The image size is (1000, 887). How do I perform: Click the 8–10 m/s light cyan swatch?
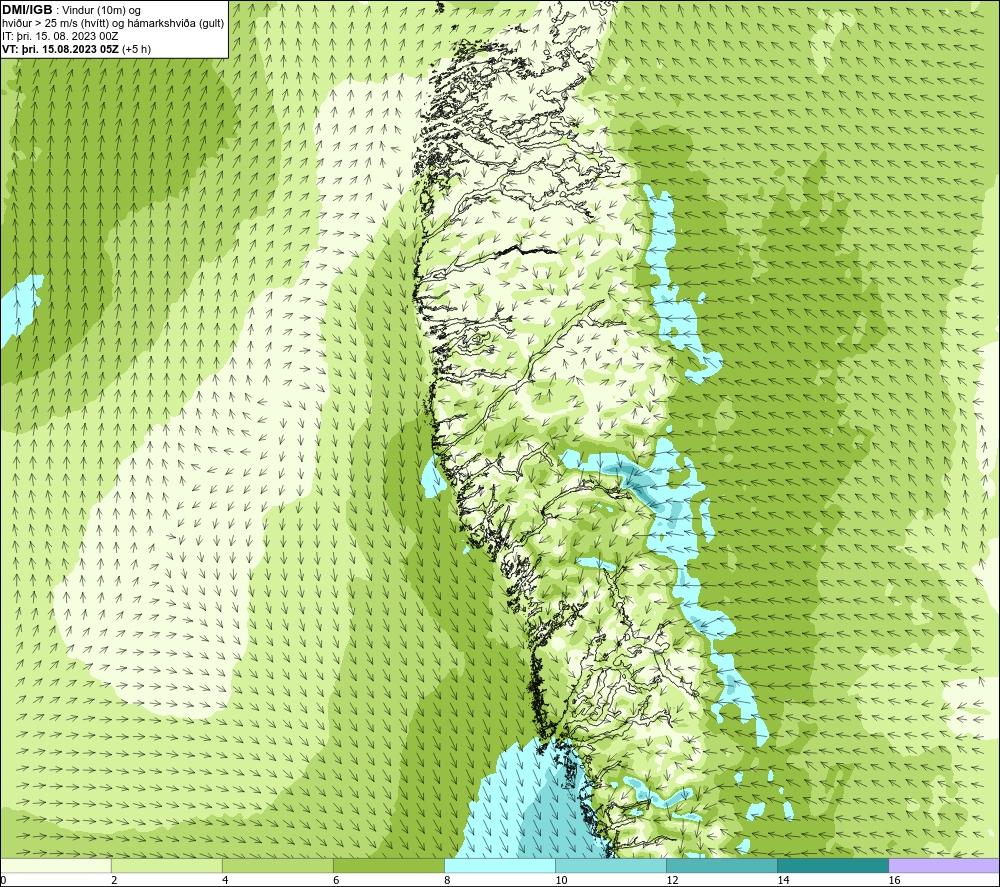coord(500,866)
